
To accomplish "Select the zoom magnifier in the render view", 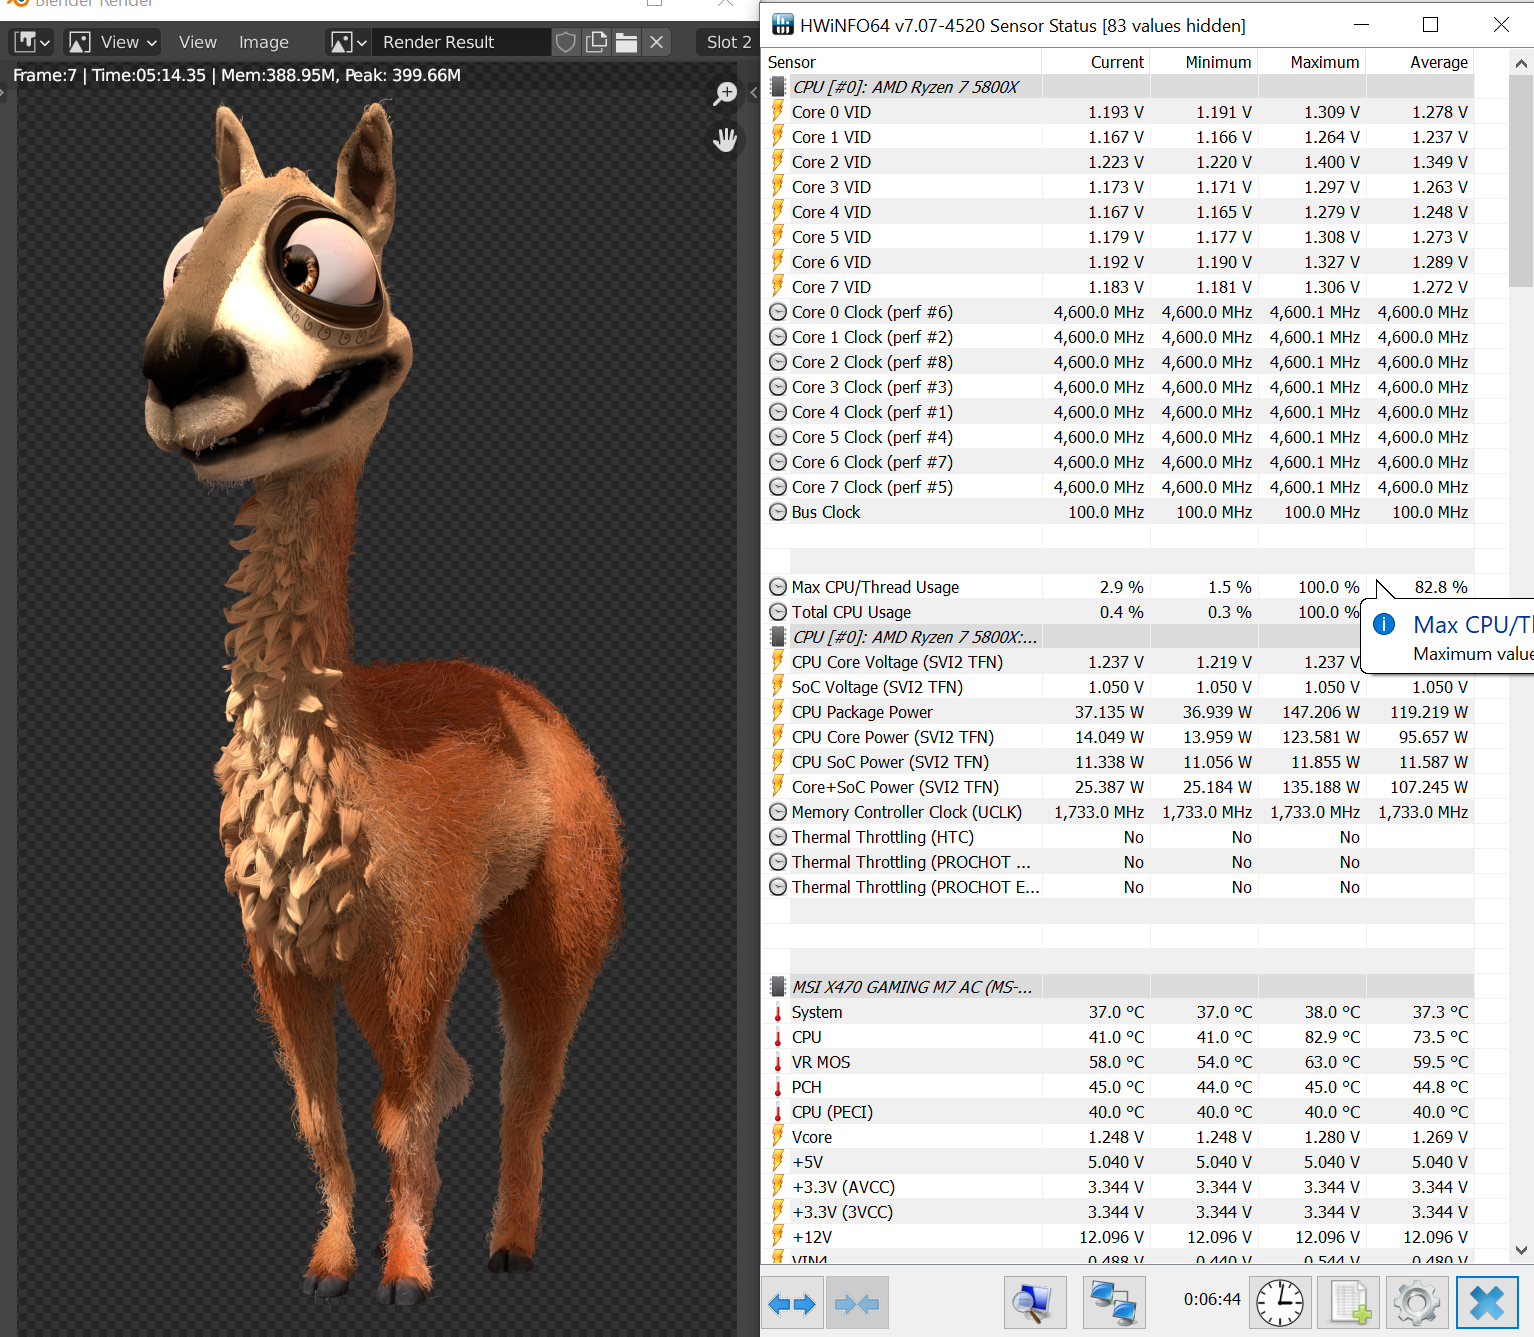I will [725, 94].
